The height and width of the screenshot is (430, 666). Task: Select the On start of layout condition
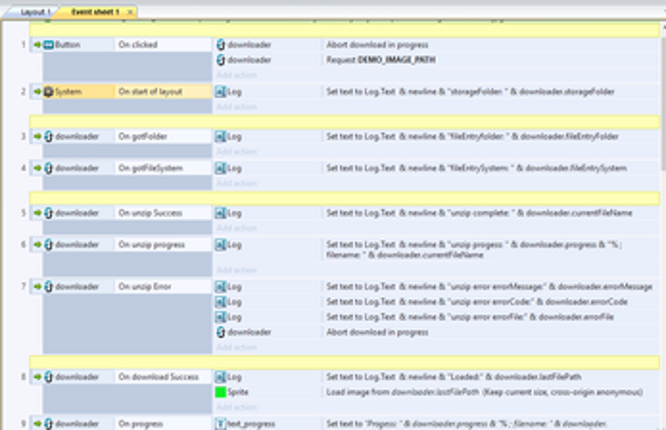pyautogui.click(x=163, y=92)
